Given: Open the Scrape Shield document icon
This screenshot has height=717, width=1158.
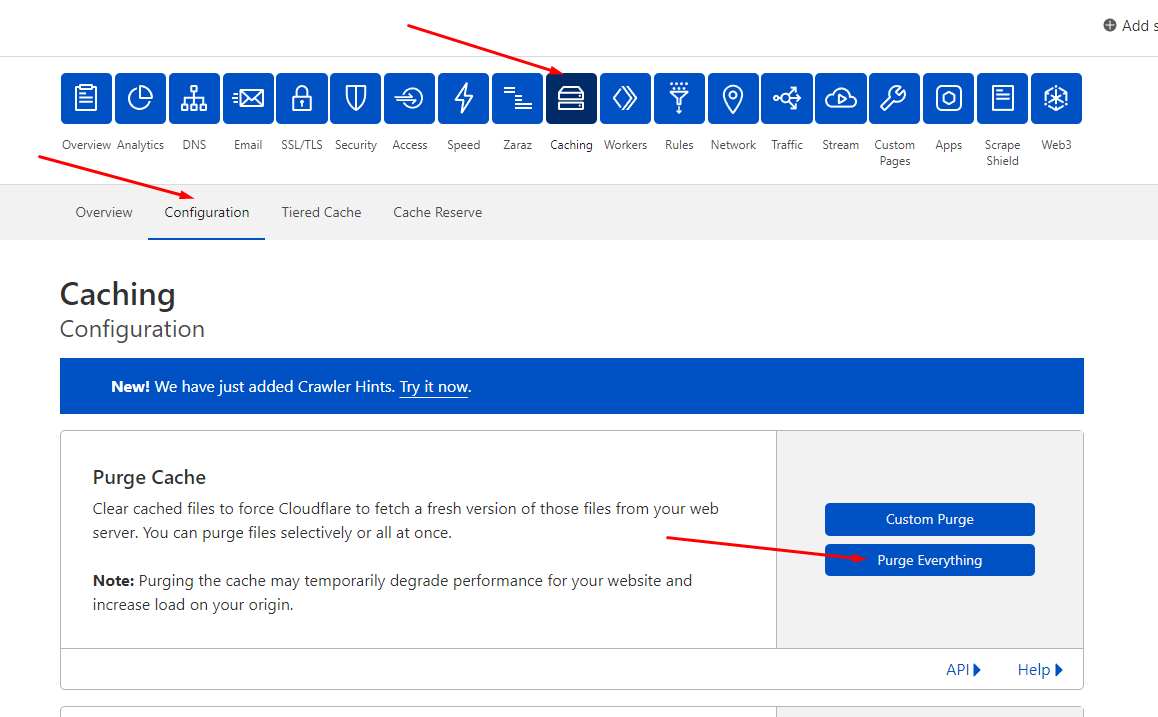Looking at the screenshot, I should 1002,98.
